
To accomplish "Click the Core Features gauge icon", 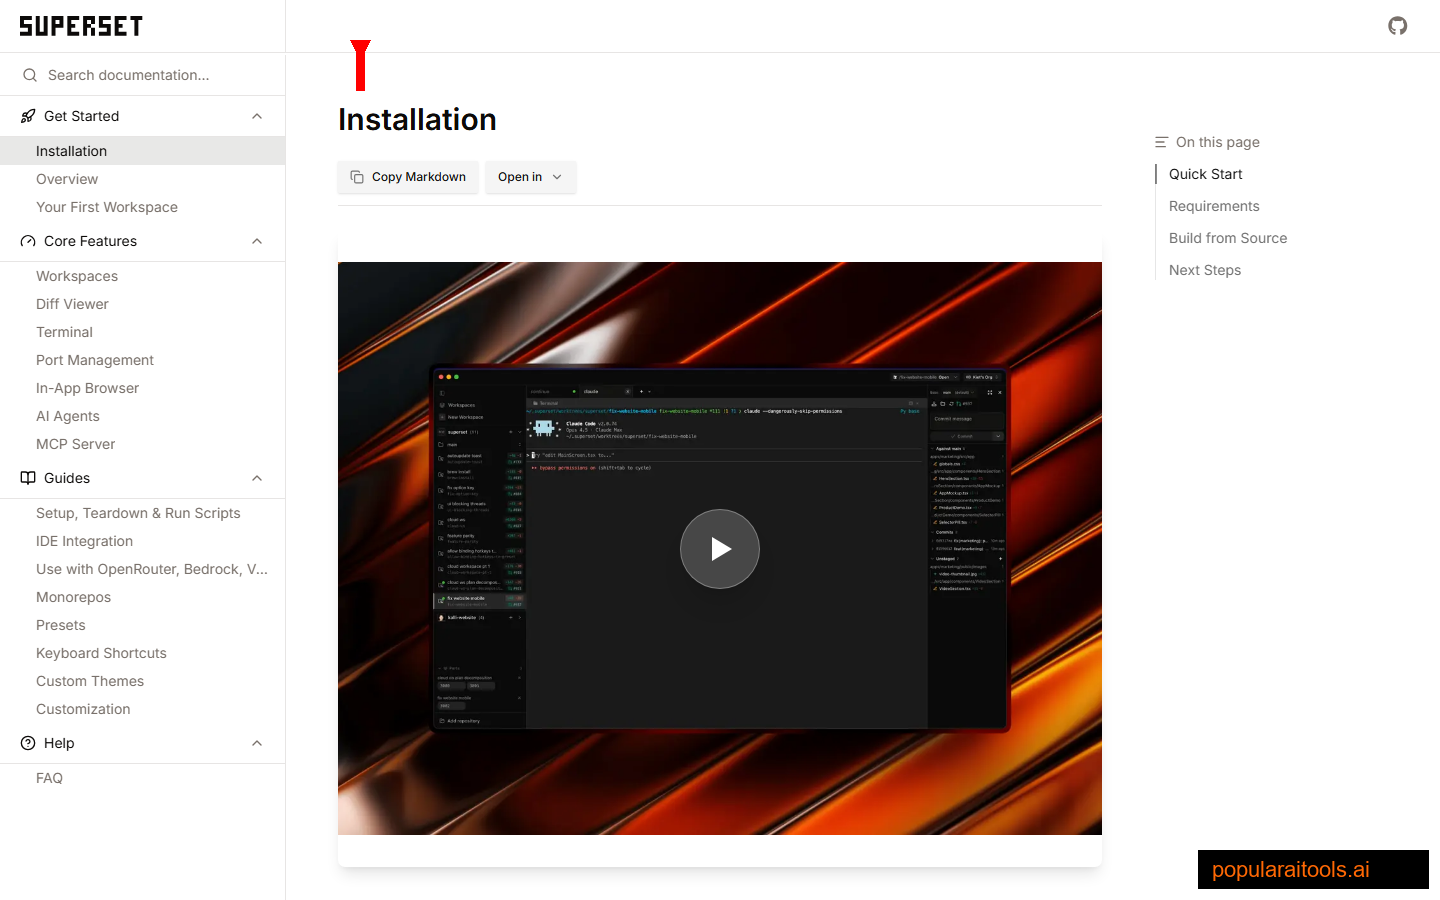I will (x=28, y=241).
